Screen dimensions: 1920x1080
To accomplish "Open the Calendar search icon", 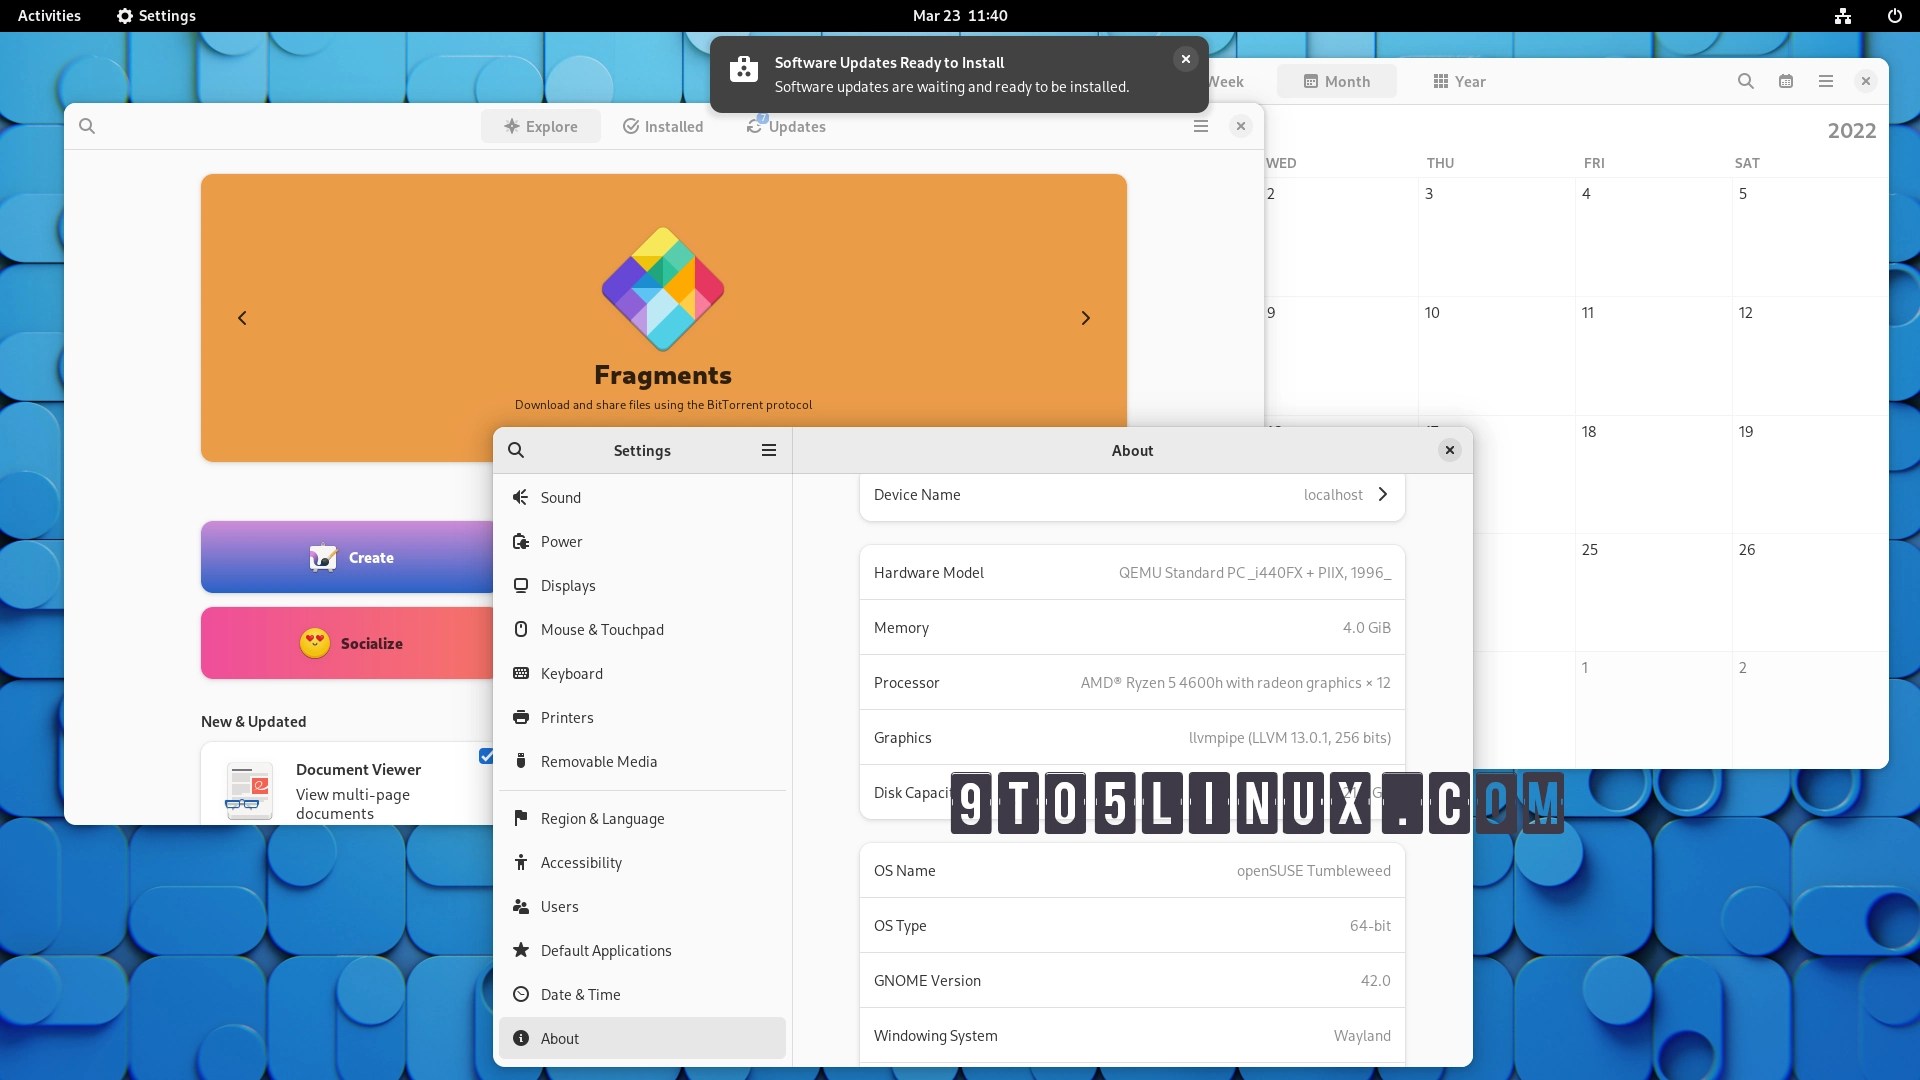I will pos(1745,81).
